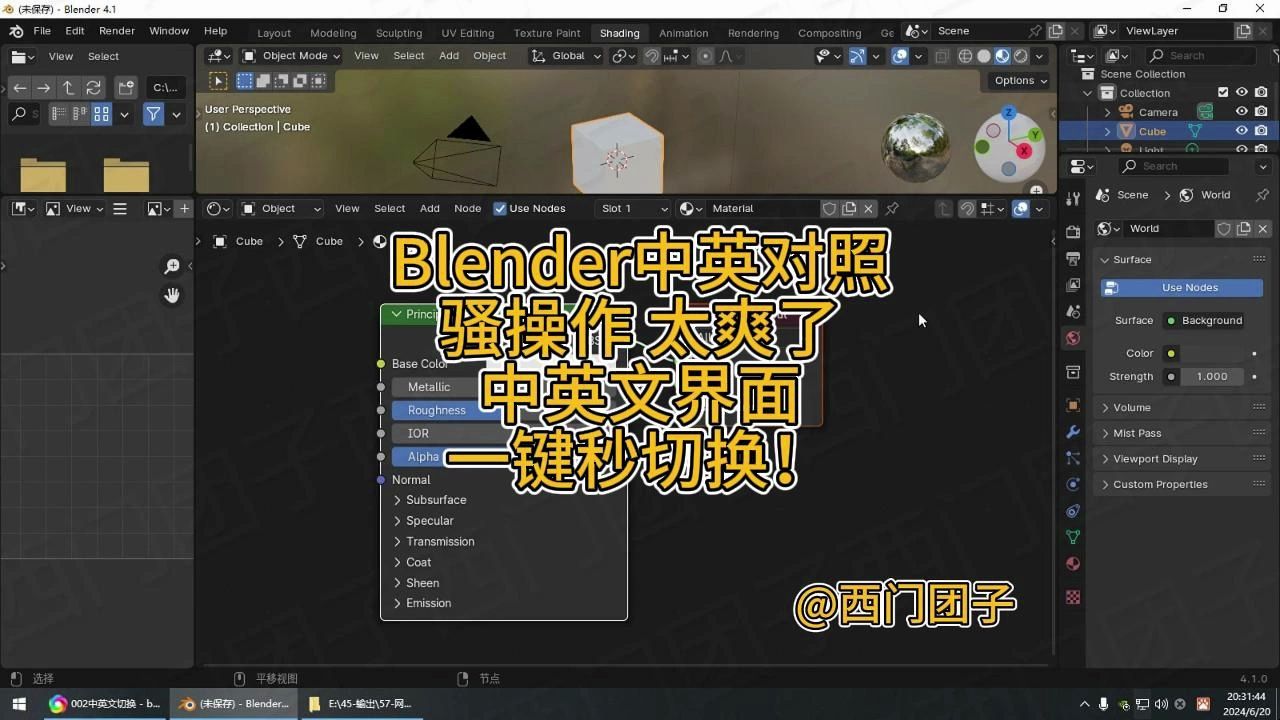
Task: Click the Background surface shader button
Action: (1204, 320)
